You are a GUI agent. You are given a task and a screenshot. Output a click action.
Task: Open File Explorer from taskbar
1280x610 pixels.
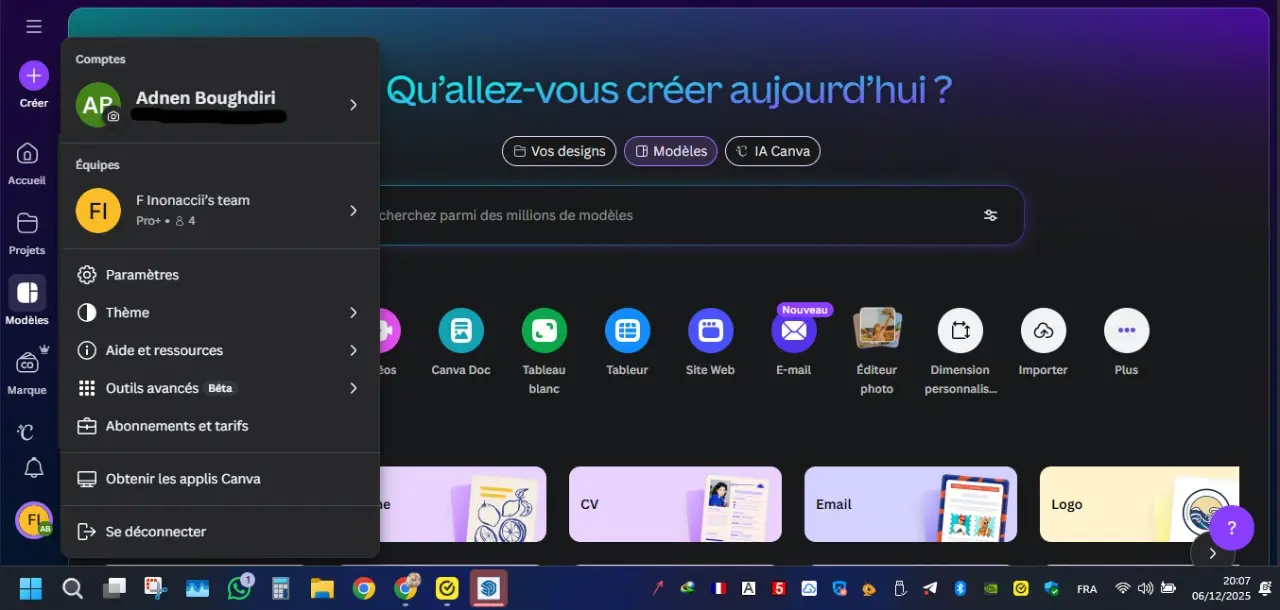pos(322,588)
